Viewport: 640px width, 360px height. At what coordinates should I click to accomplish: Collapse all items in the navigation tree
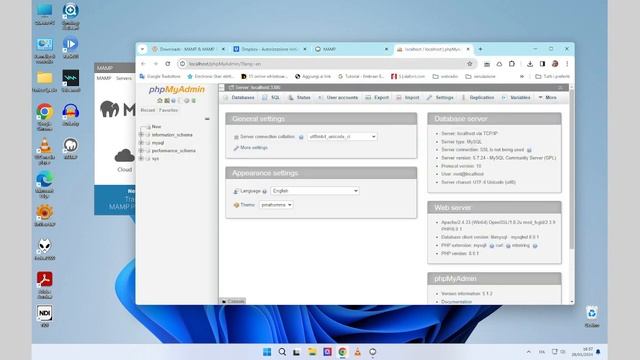(x=207, y=119)
